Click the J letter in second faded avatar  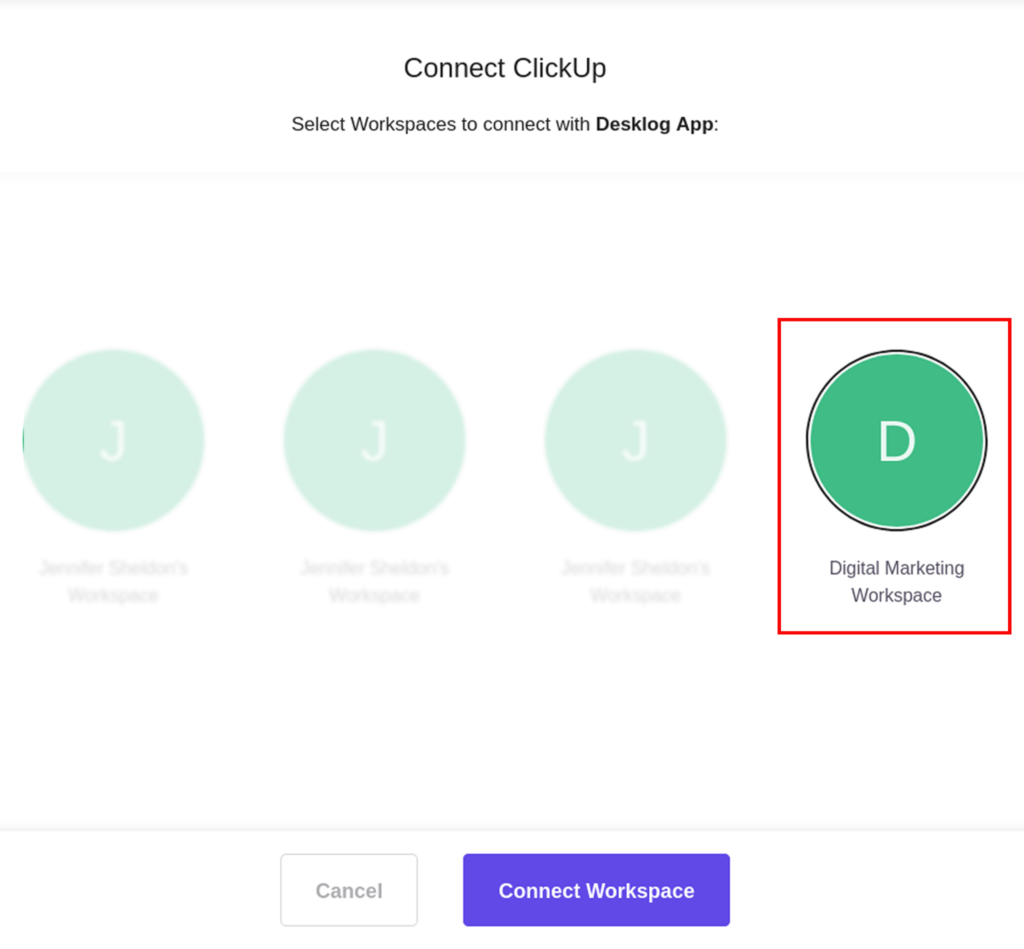374,442
